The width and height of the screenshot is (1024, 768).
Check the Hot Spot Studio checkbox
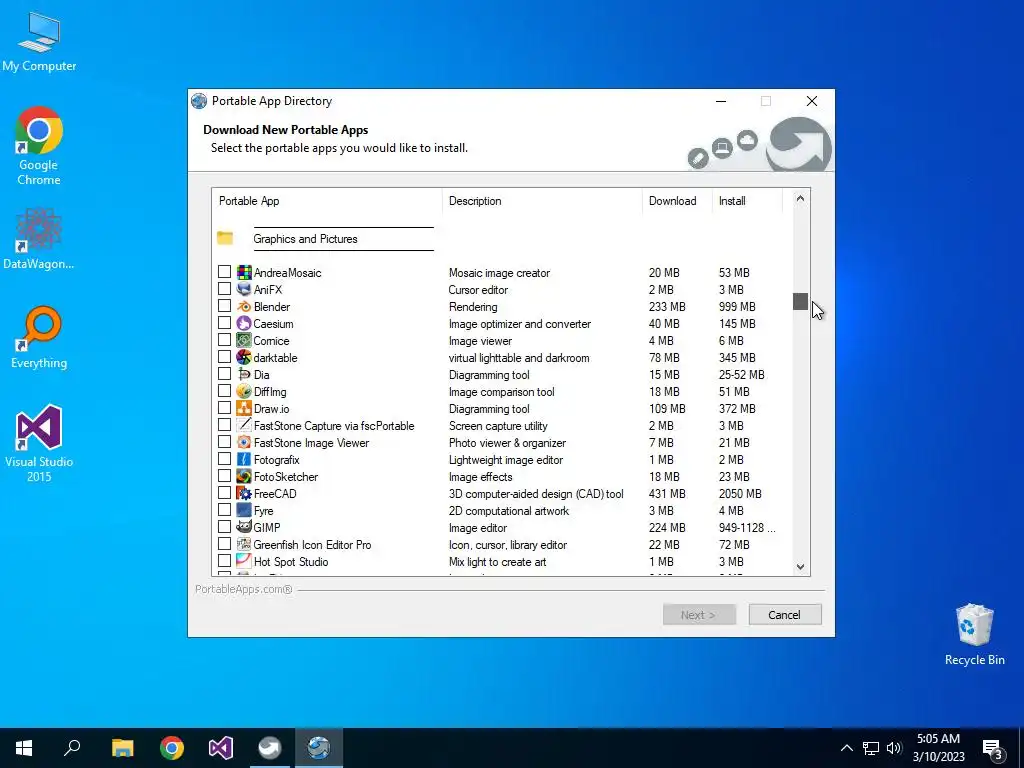(x=225, y=560)
